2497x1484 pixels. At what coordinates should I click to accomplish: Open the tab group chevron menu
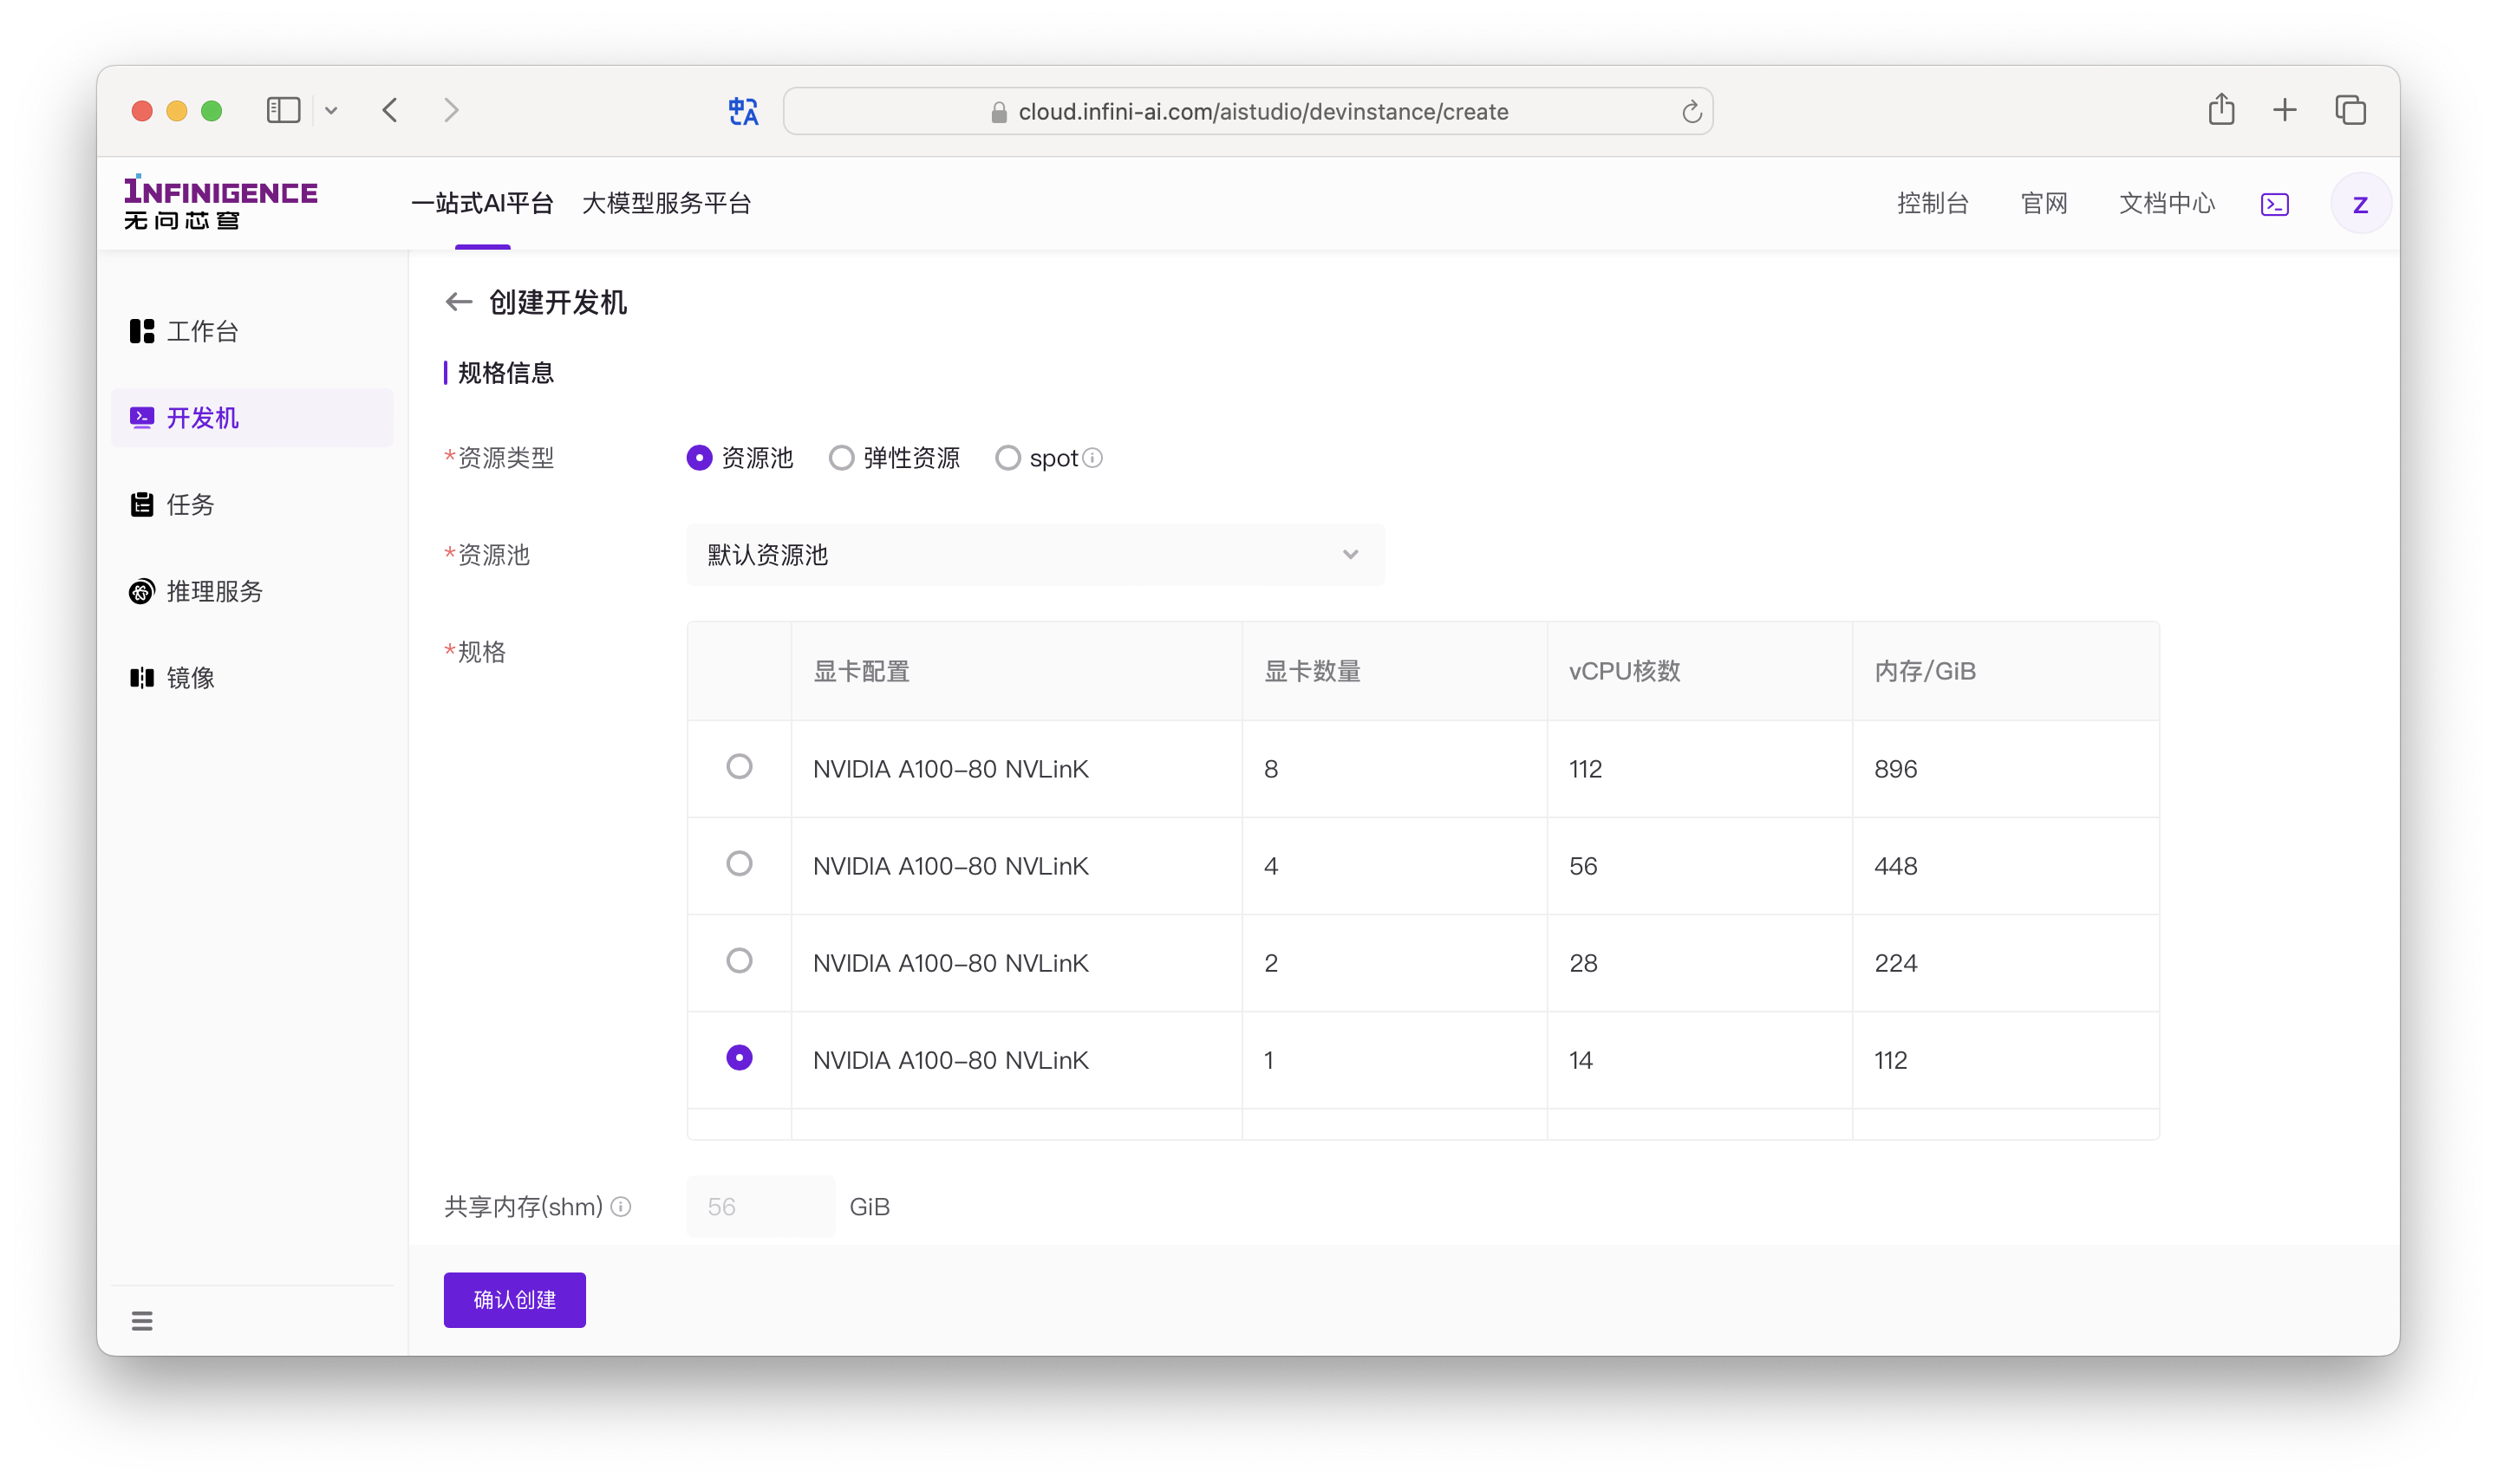pos(331,111)
